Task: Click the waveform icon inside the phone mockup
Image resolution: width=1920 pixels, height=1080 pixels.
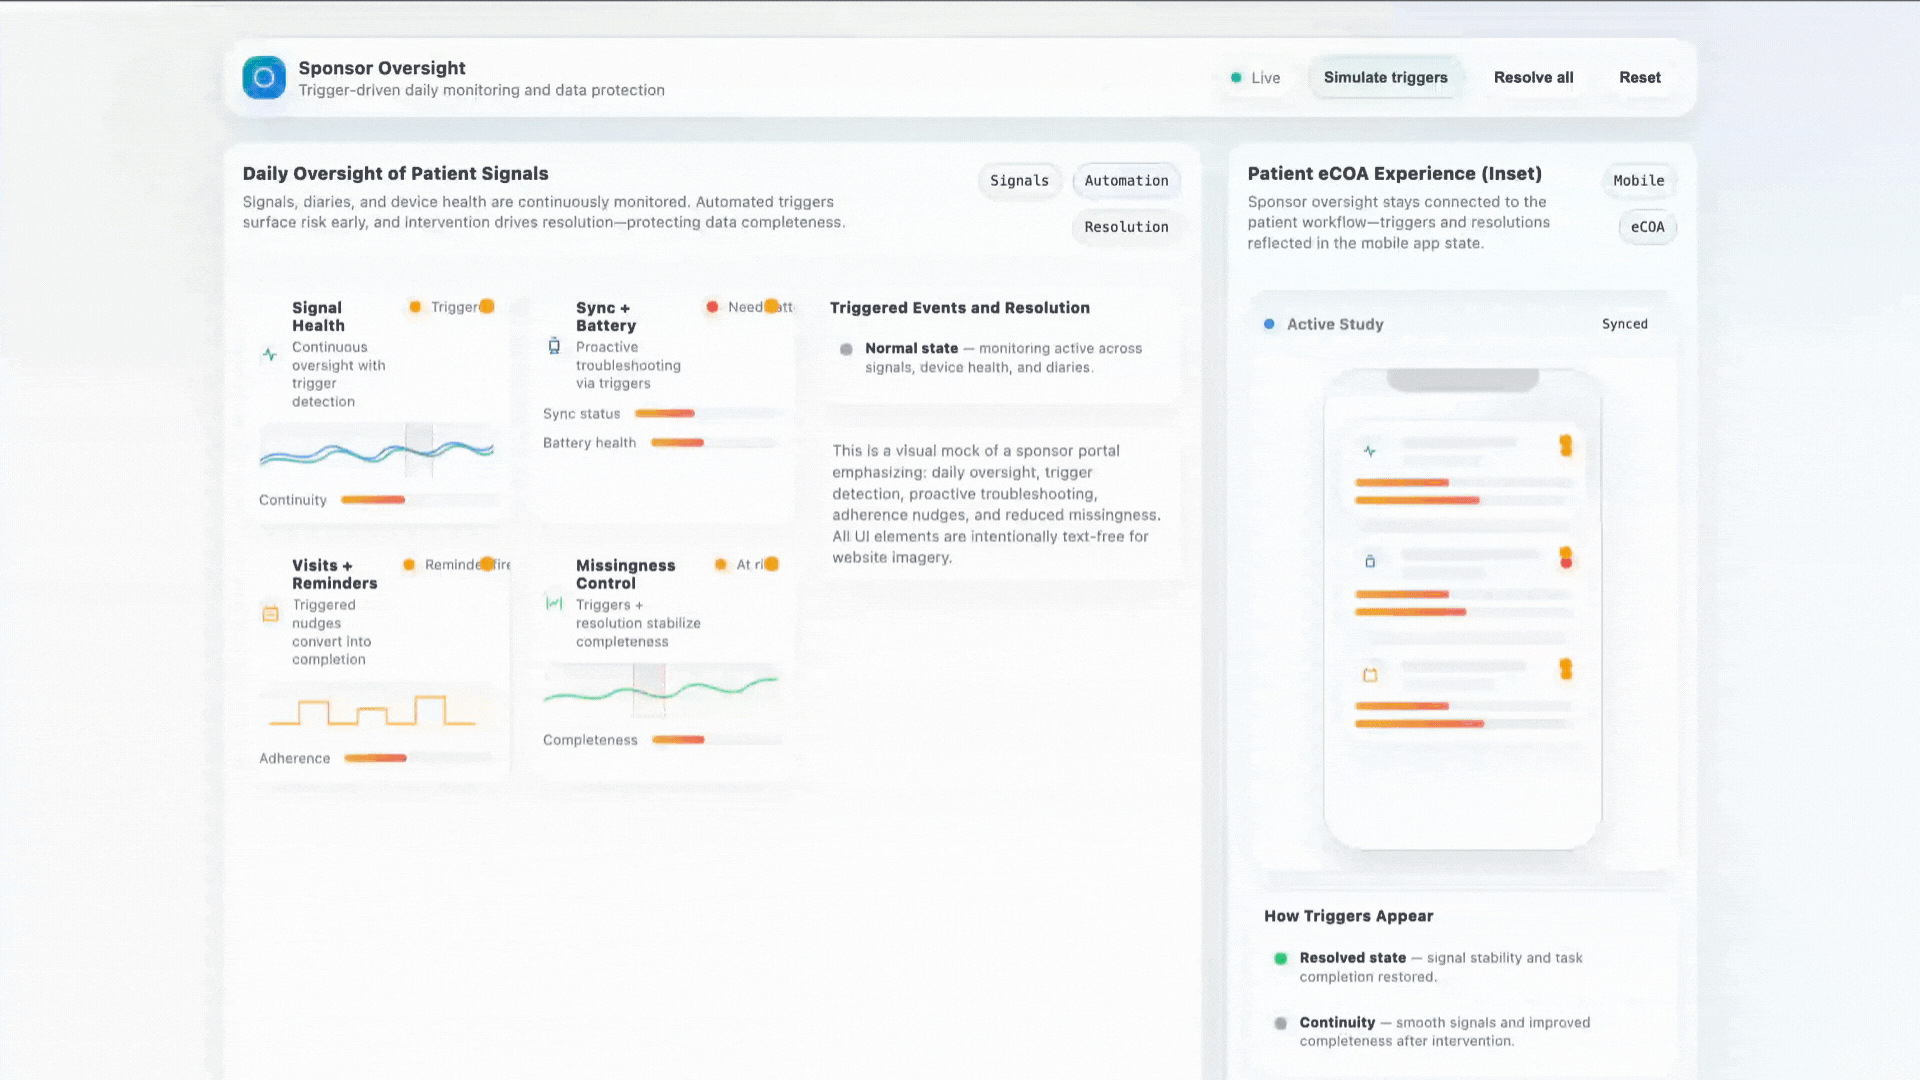Action: click(x=1370, y=450)
